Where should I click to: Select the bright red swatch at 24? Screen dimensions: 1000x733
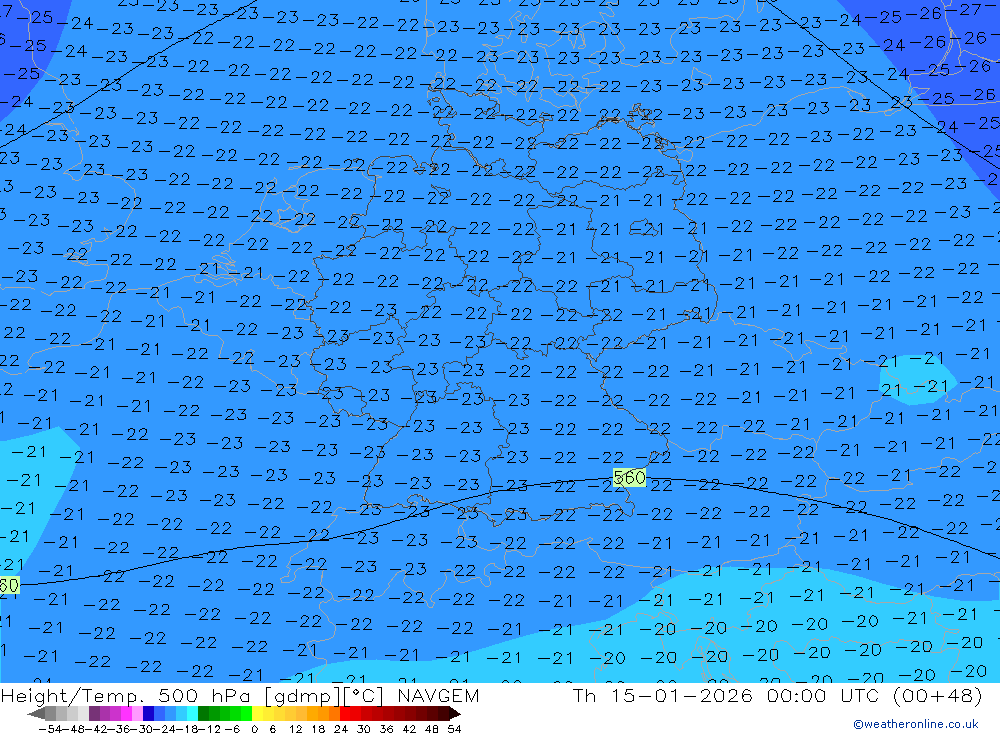[345, 713]
